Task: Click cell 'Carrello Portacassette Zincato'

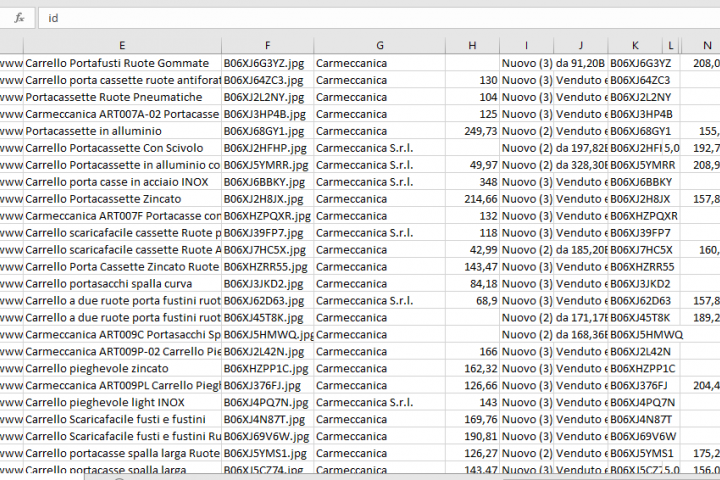Action: click(122, 199)
